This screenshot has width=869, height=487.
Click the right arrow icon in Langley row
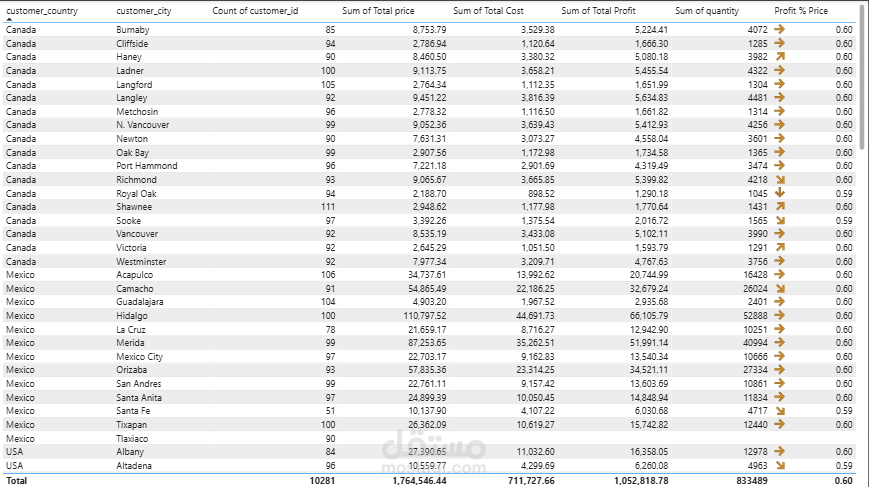(x=780, y=98)
